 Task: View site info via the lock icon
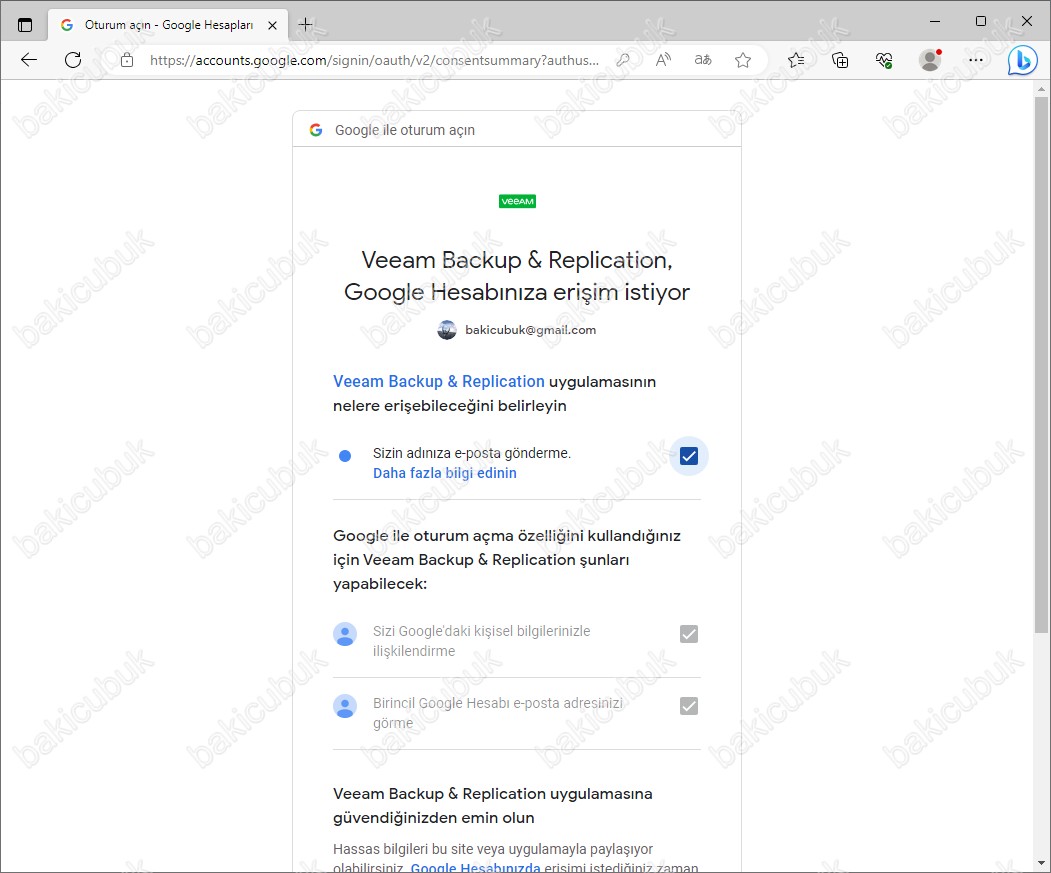click(127, 60)
